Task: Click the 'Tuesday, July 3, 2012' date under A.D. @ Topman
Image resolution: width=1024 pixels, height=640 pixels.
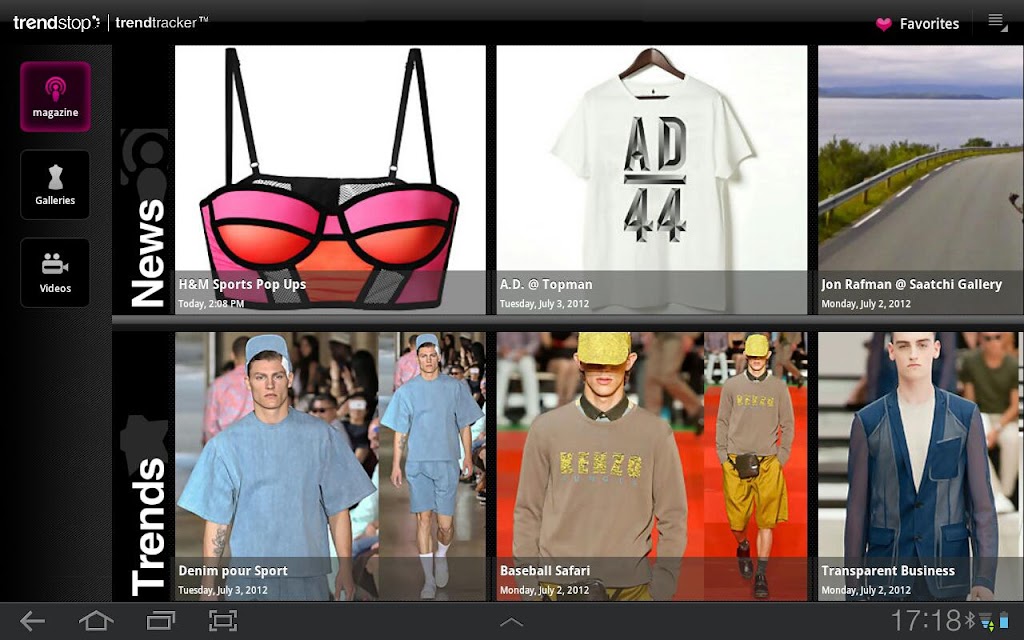Action: tap(544, 304)
